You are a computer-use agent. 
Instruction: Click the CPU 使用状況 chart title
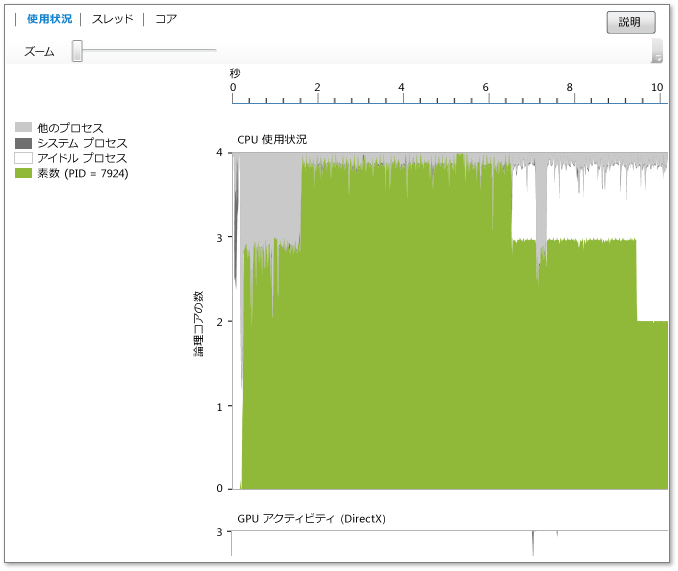pyautogui.click(x=272, y=140)
